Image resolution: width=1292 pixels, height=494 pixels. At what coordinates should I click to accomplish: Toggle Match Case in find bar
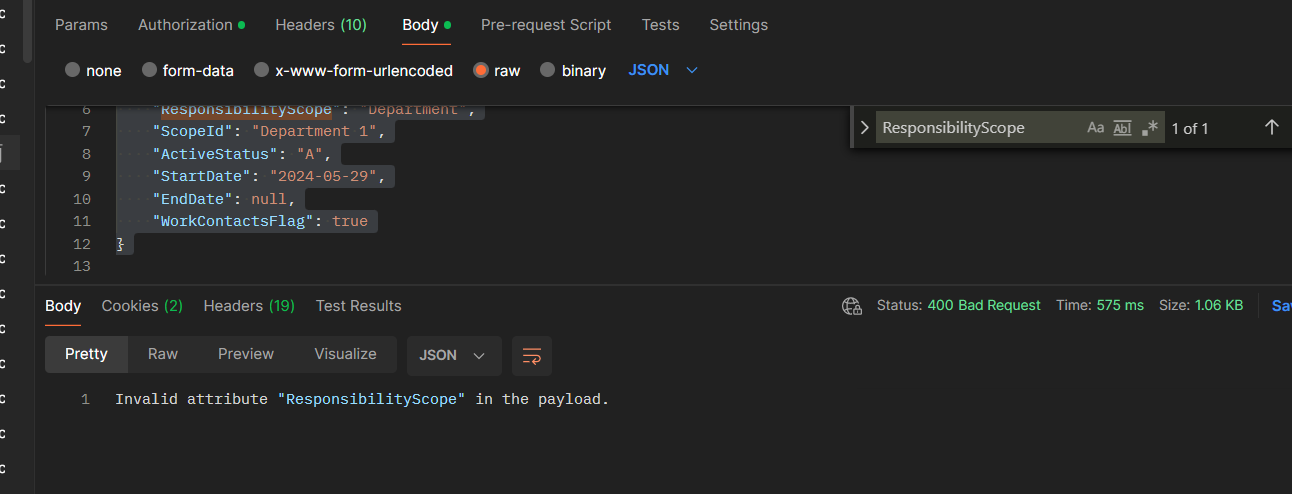(x=1096, y=128)
